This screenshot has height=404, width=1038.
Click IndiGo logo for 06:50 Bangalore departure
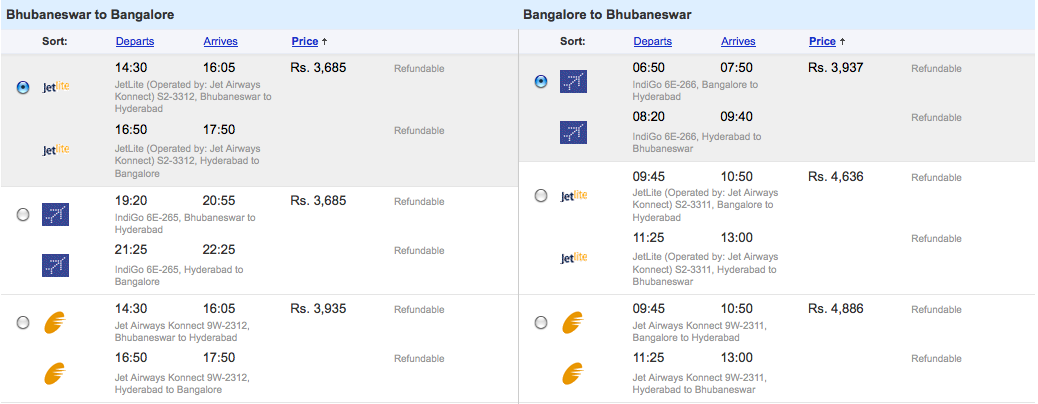pos(573,81)
